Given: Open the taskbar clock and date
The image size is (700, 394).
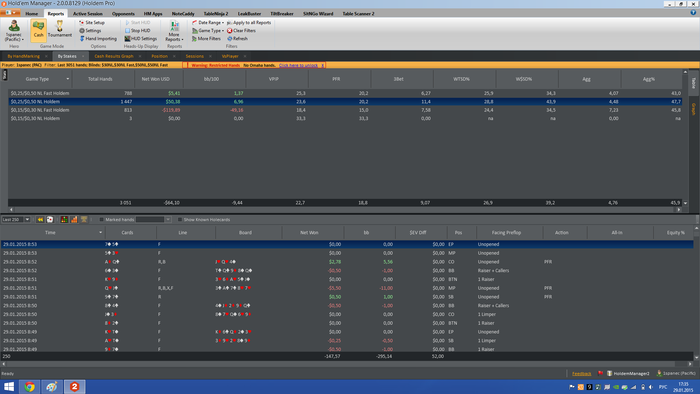Looking at the screenshot, I should tap(683, 386).
